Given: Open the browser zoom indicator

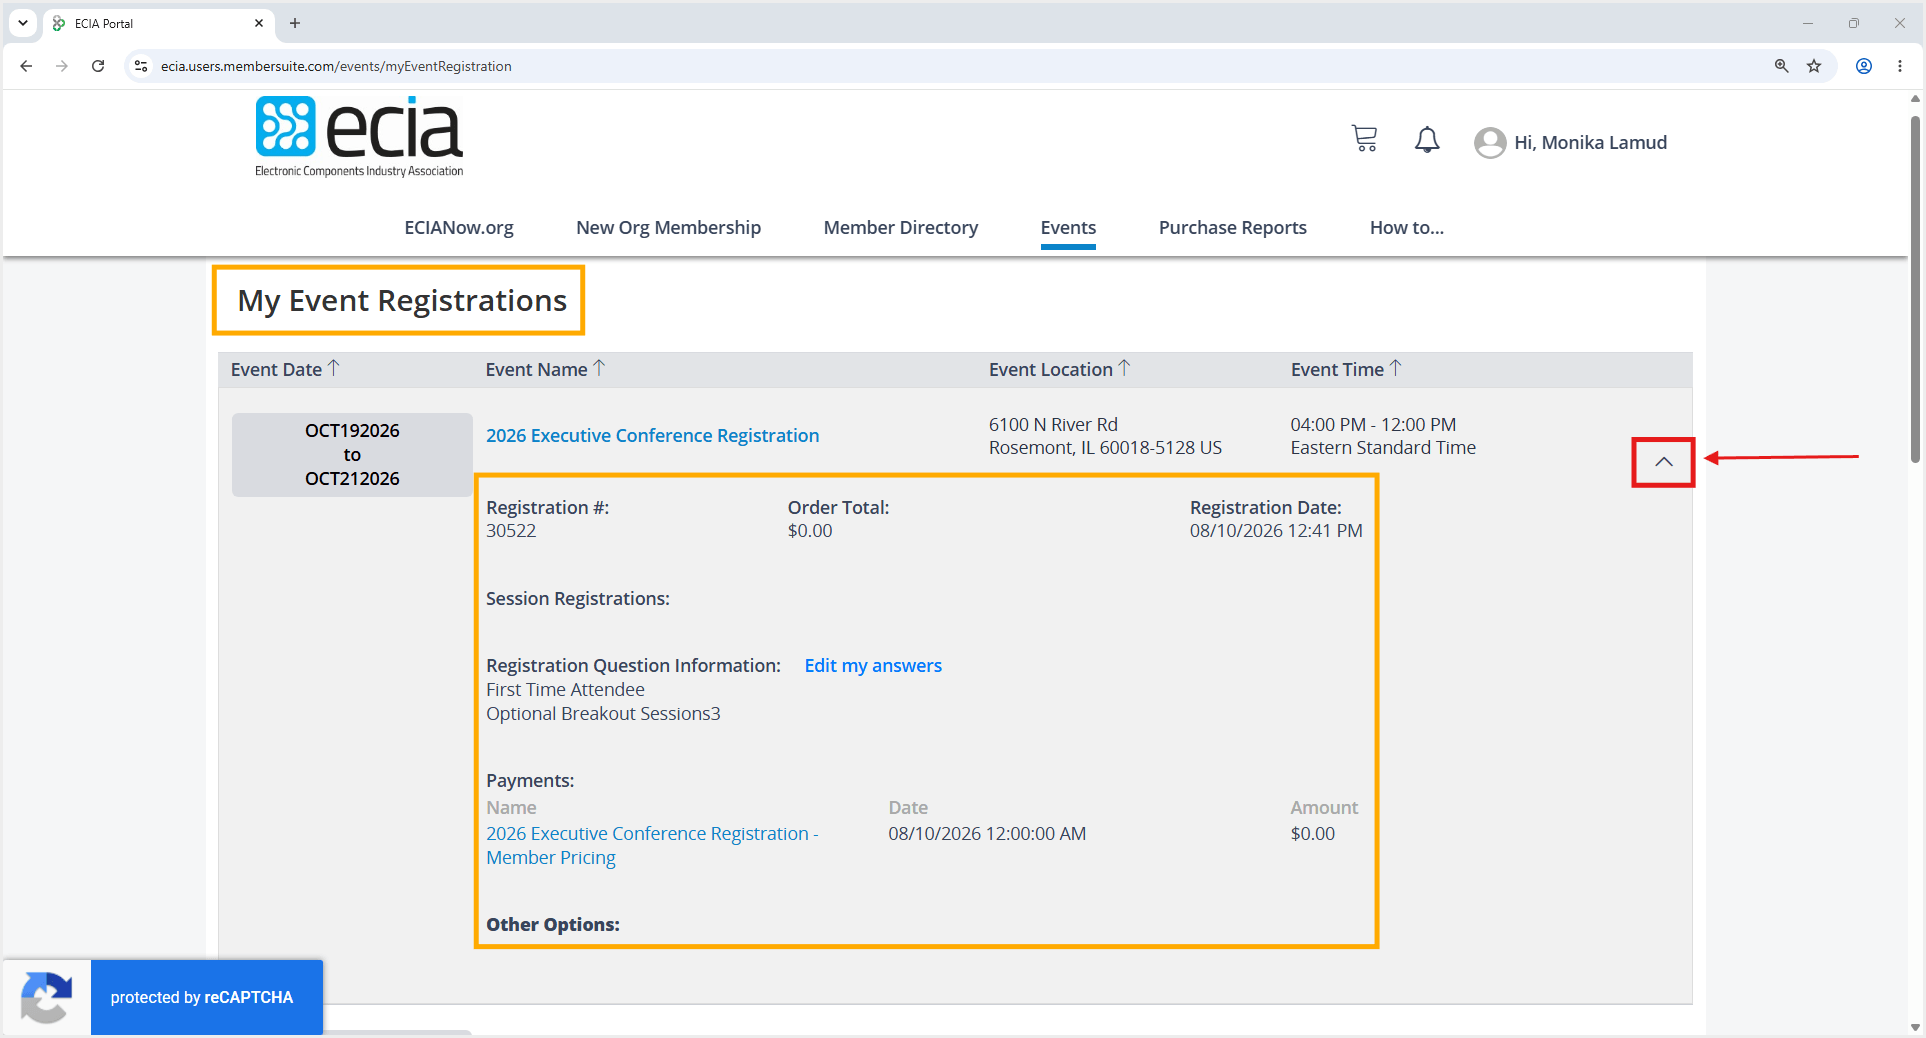Looking at the screenshot, I should point(1781,66).
